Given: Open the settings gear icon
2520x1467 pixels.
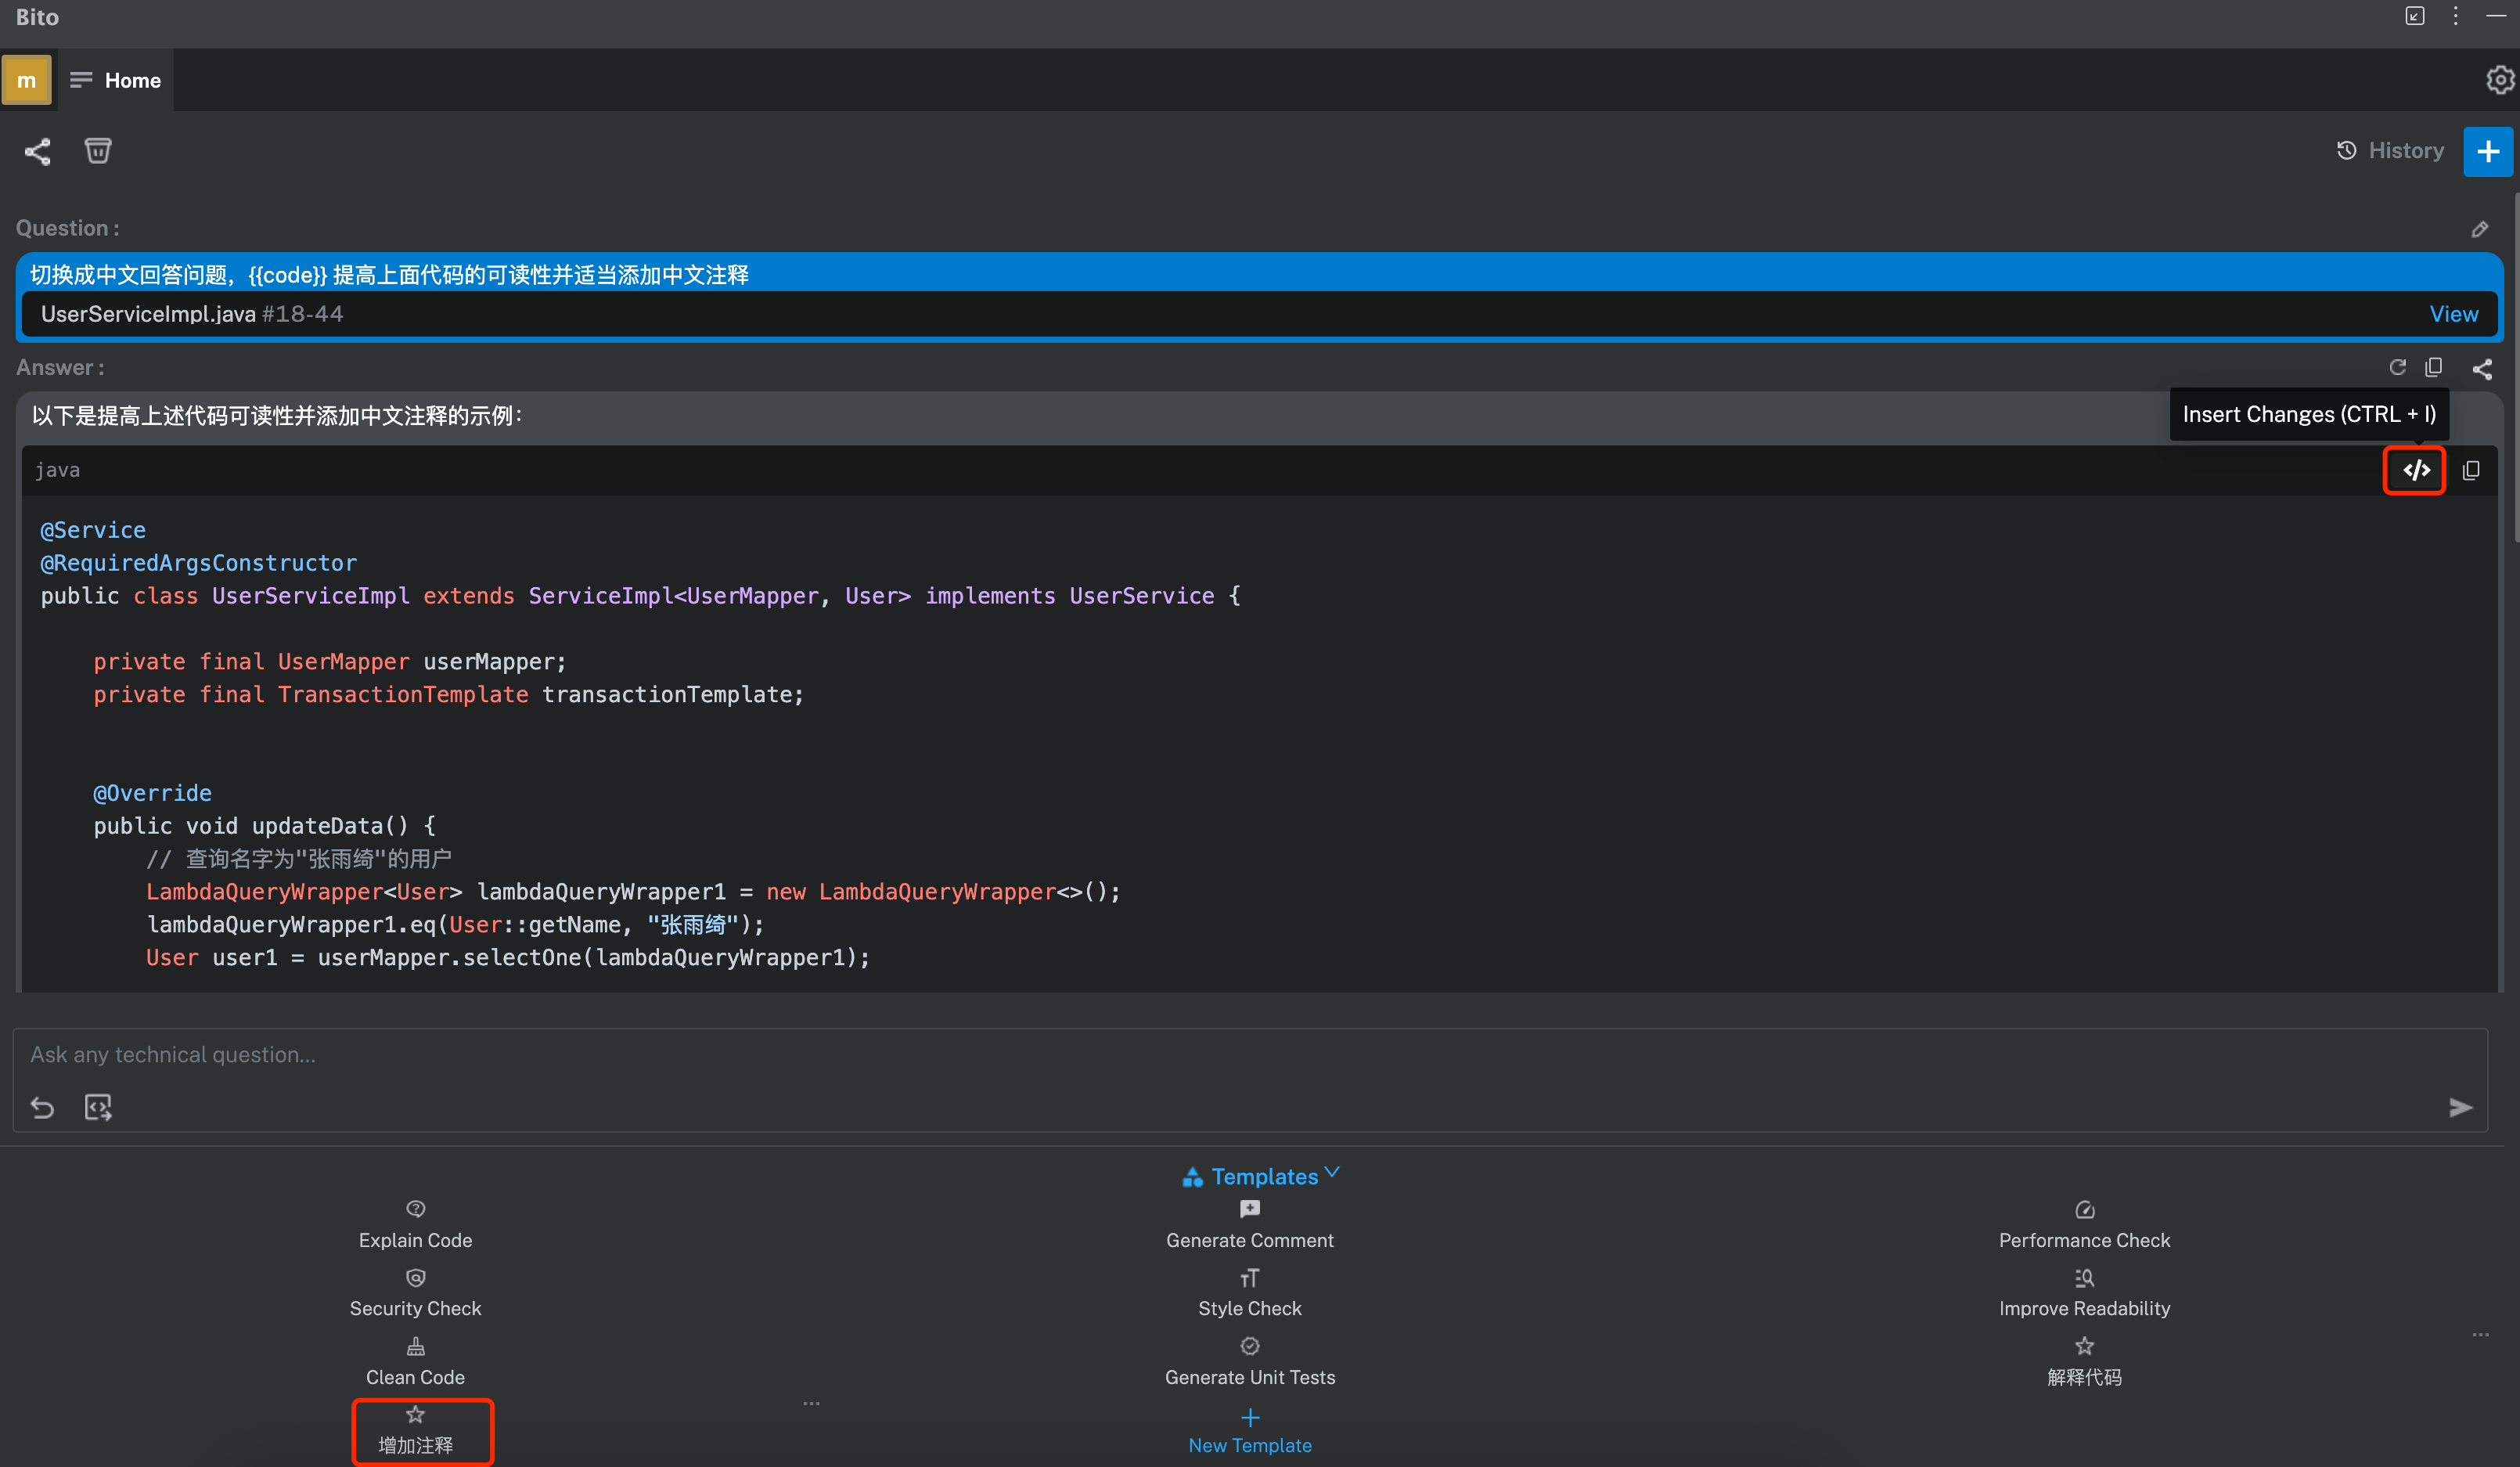Looking at the screenshot, I should click(x=2500, y=80).
